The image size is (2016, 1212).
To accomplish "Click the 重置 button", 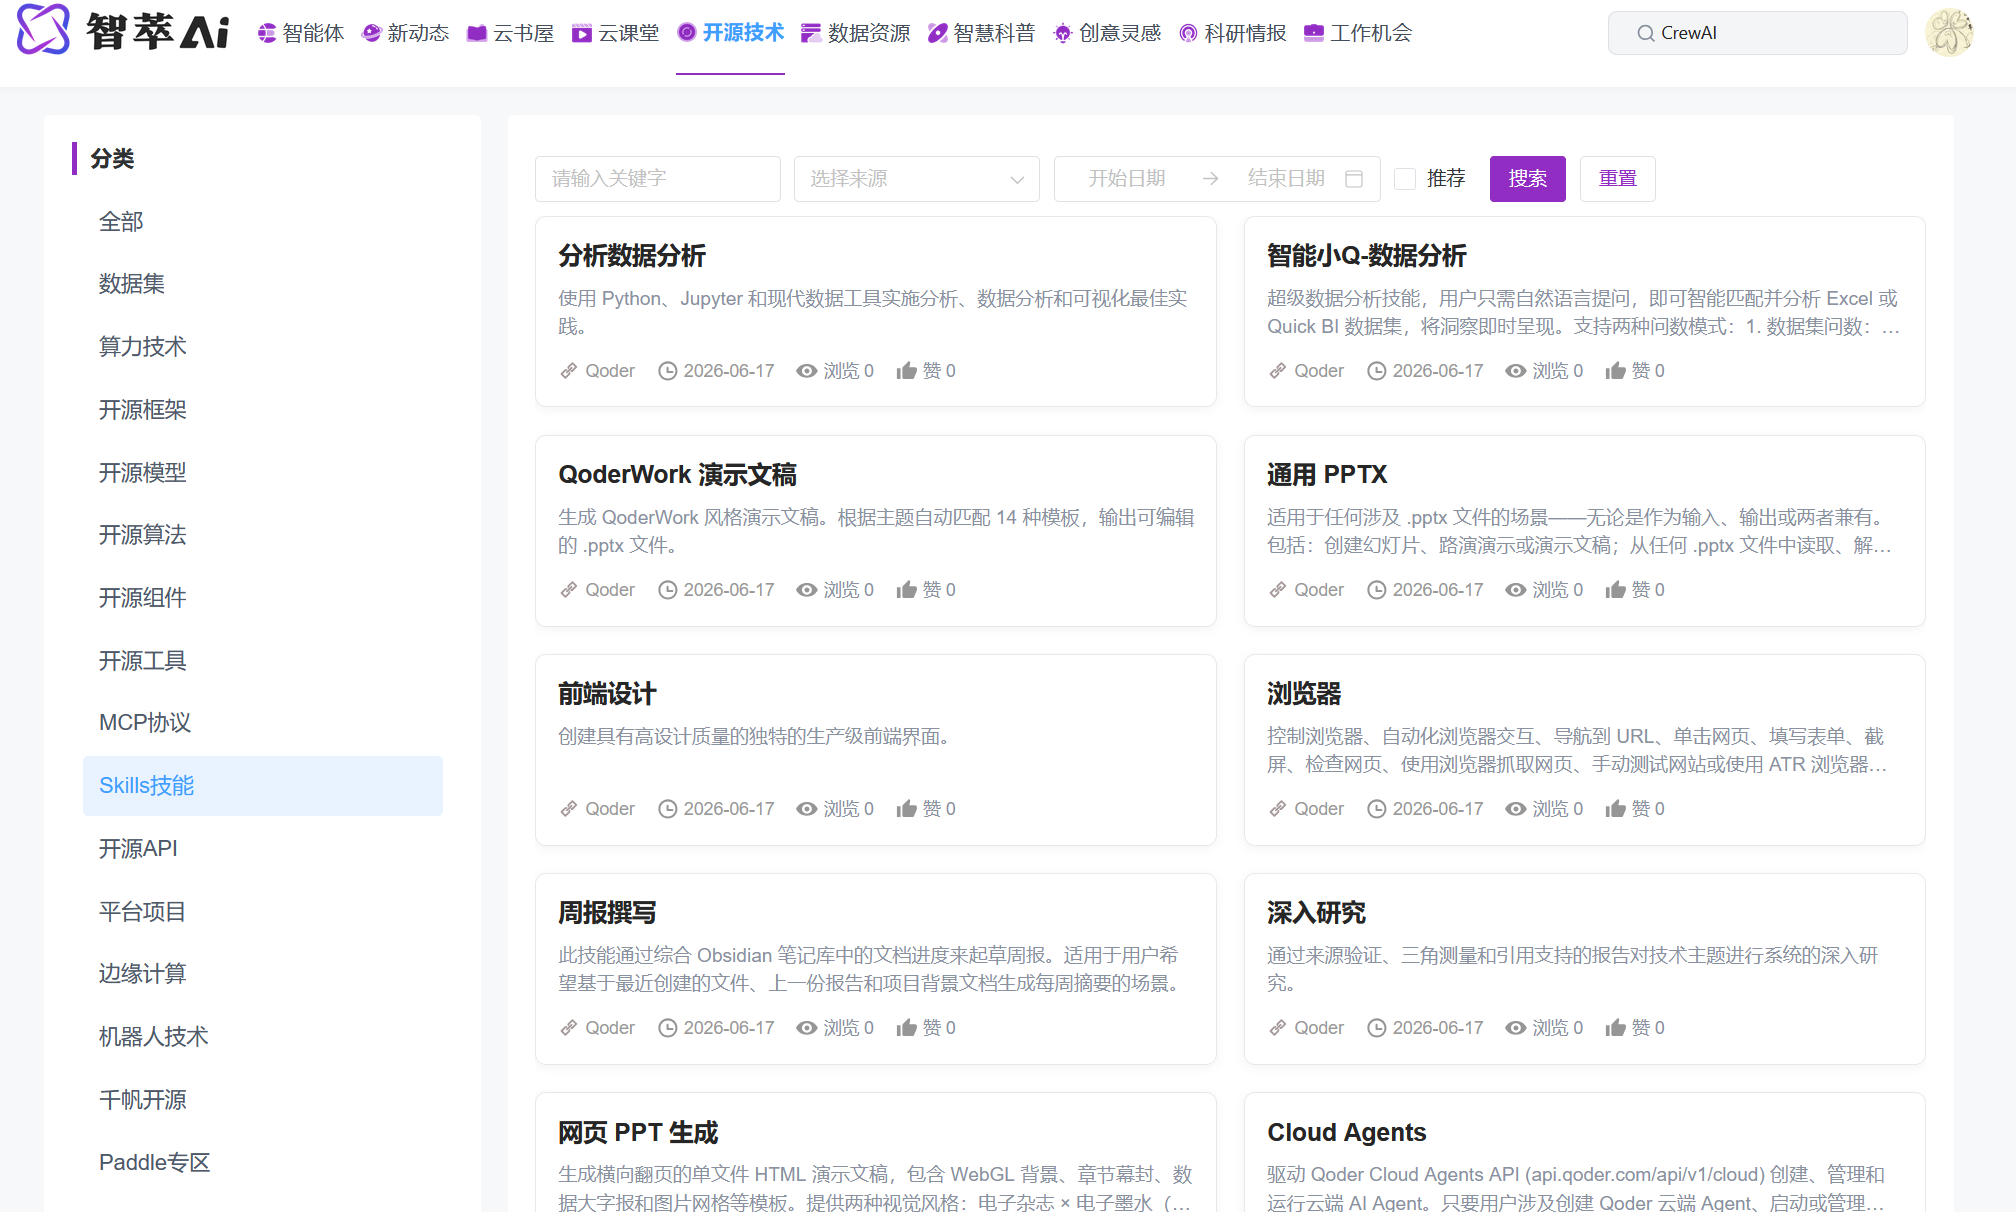I will pyautogui.click(x=1618, y=179).
